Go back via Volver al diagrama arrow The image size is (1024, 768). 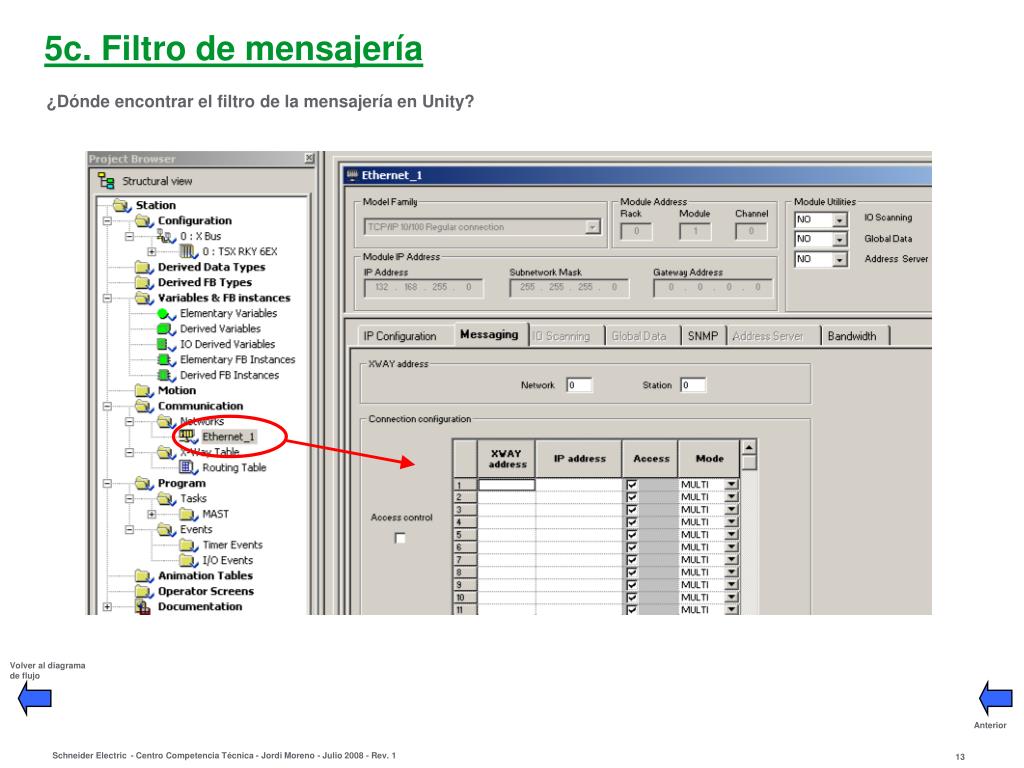click(35, 698)
